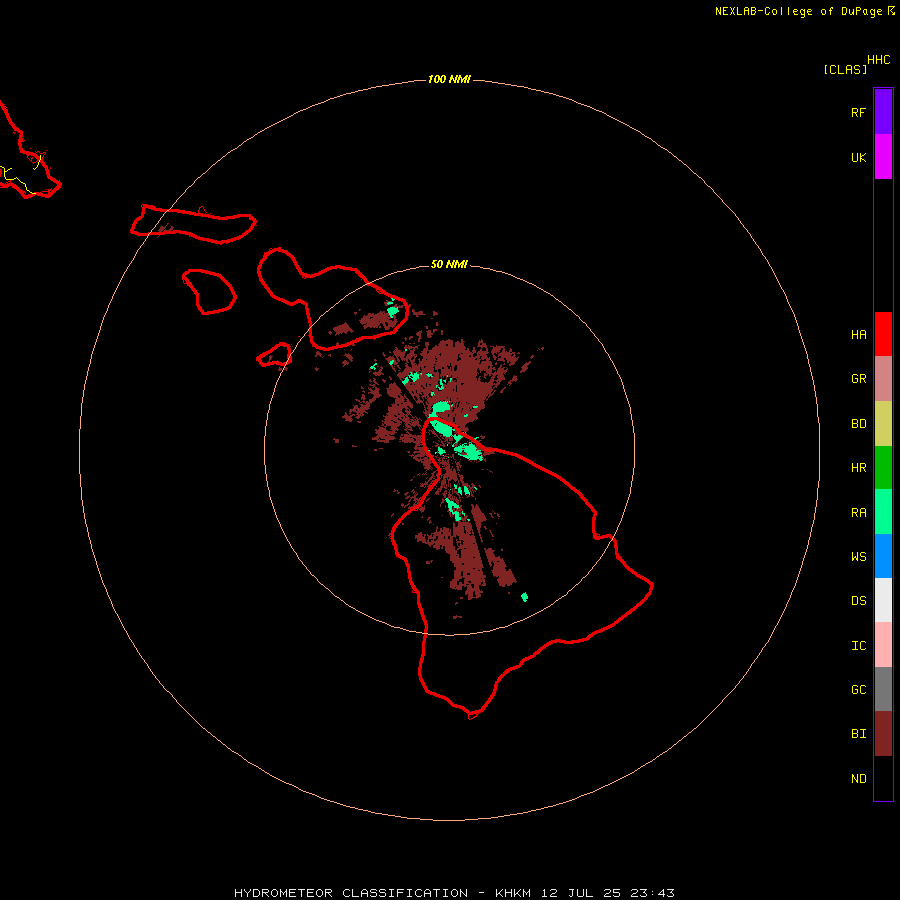Click the DS white legend swatch
Viewport: 900px width, 900px height.
pyautogui.click(x=883, y=600)
